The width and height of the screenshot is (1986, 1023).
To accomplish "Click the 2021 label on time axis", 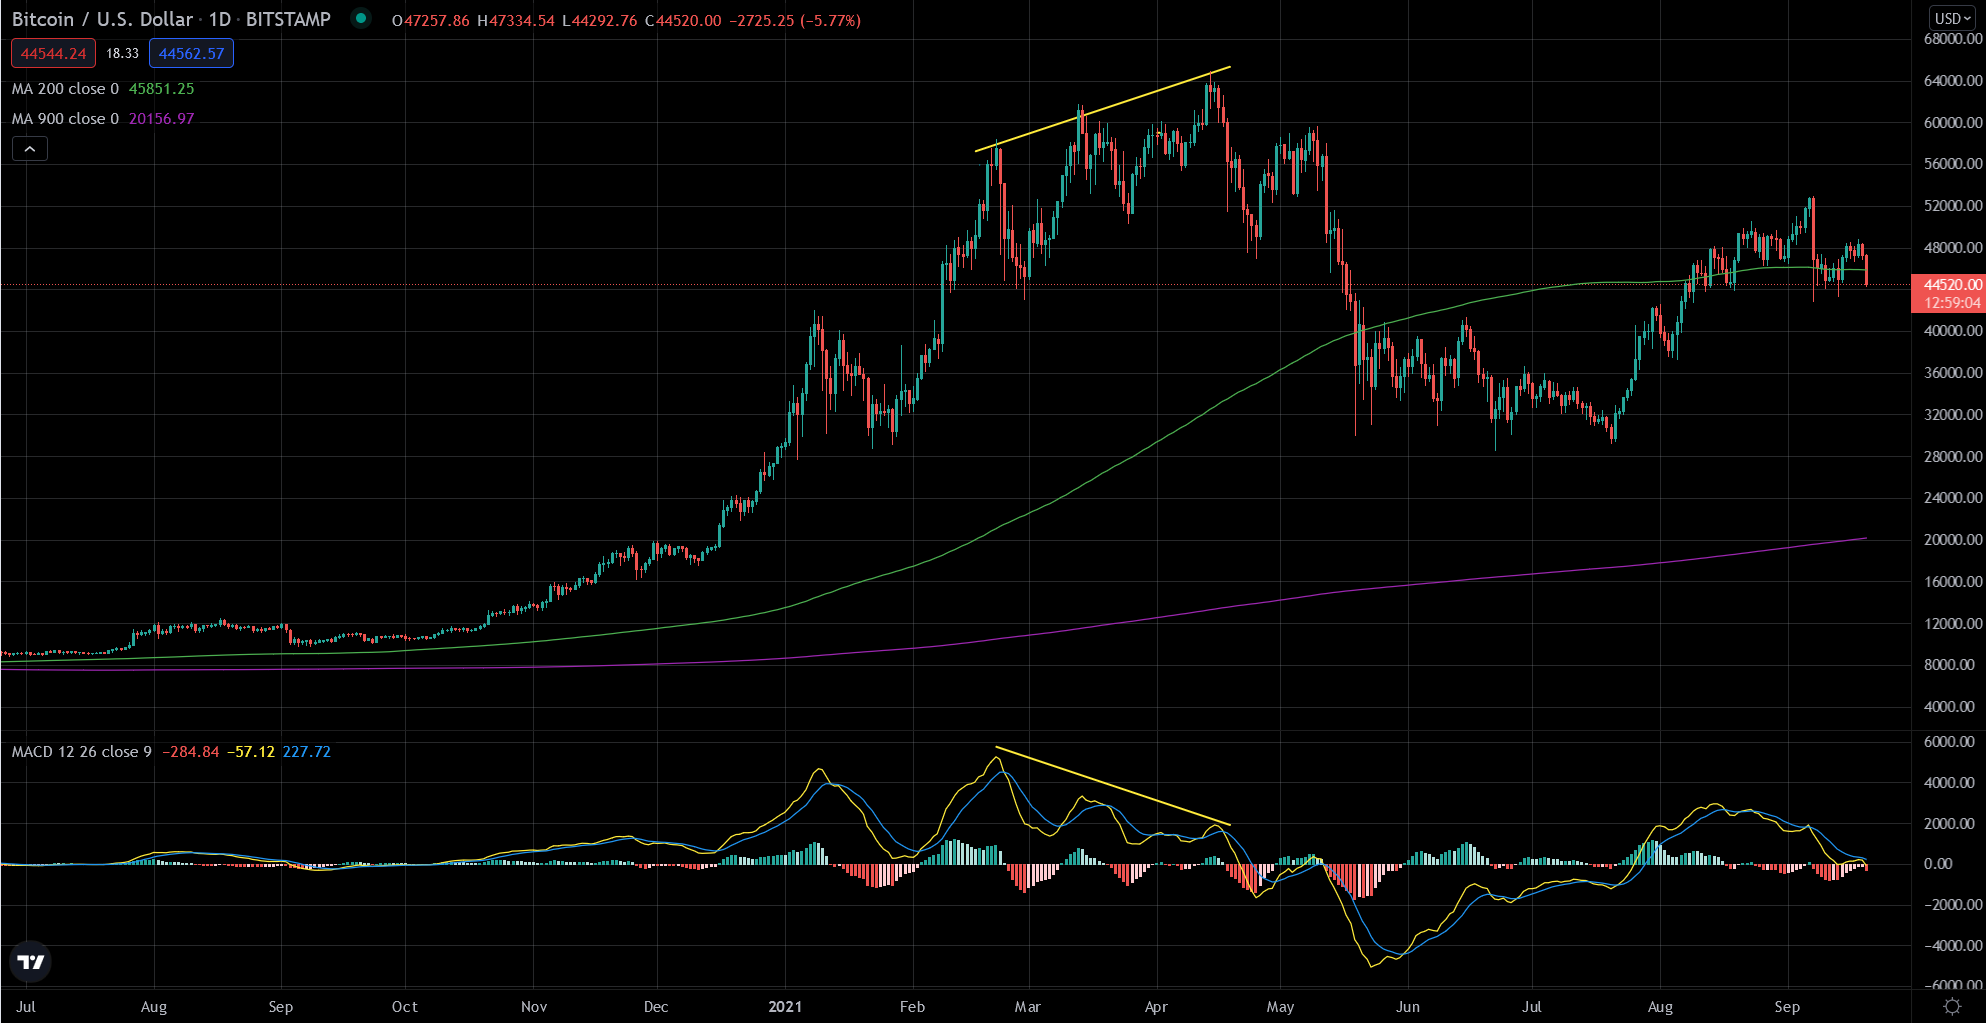I will point(785,1006).
